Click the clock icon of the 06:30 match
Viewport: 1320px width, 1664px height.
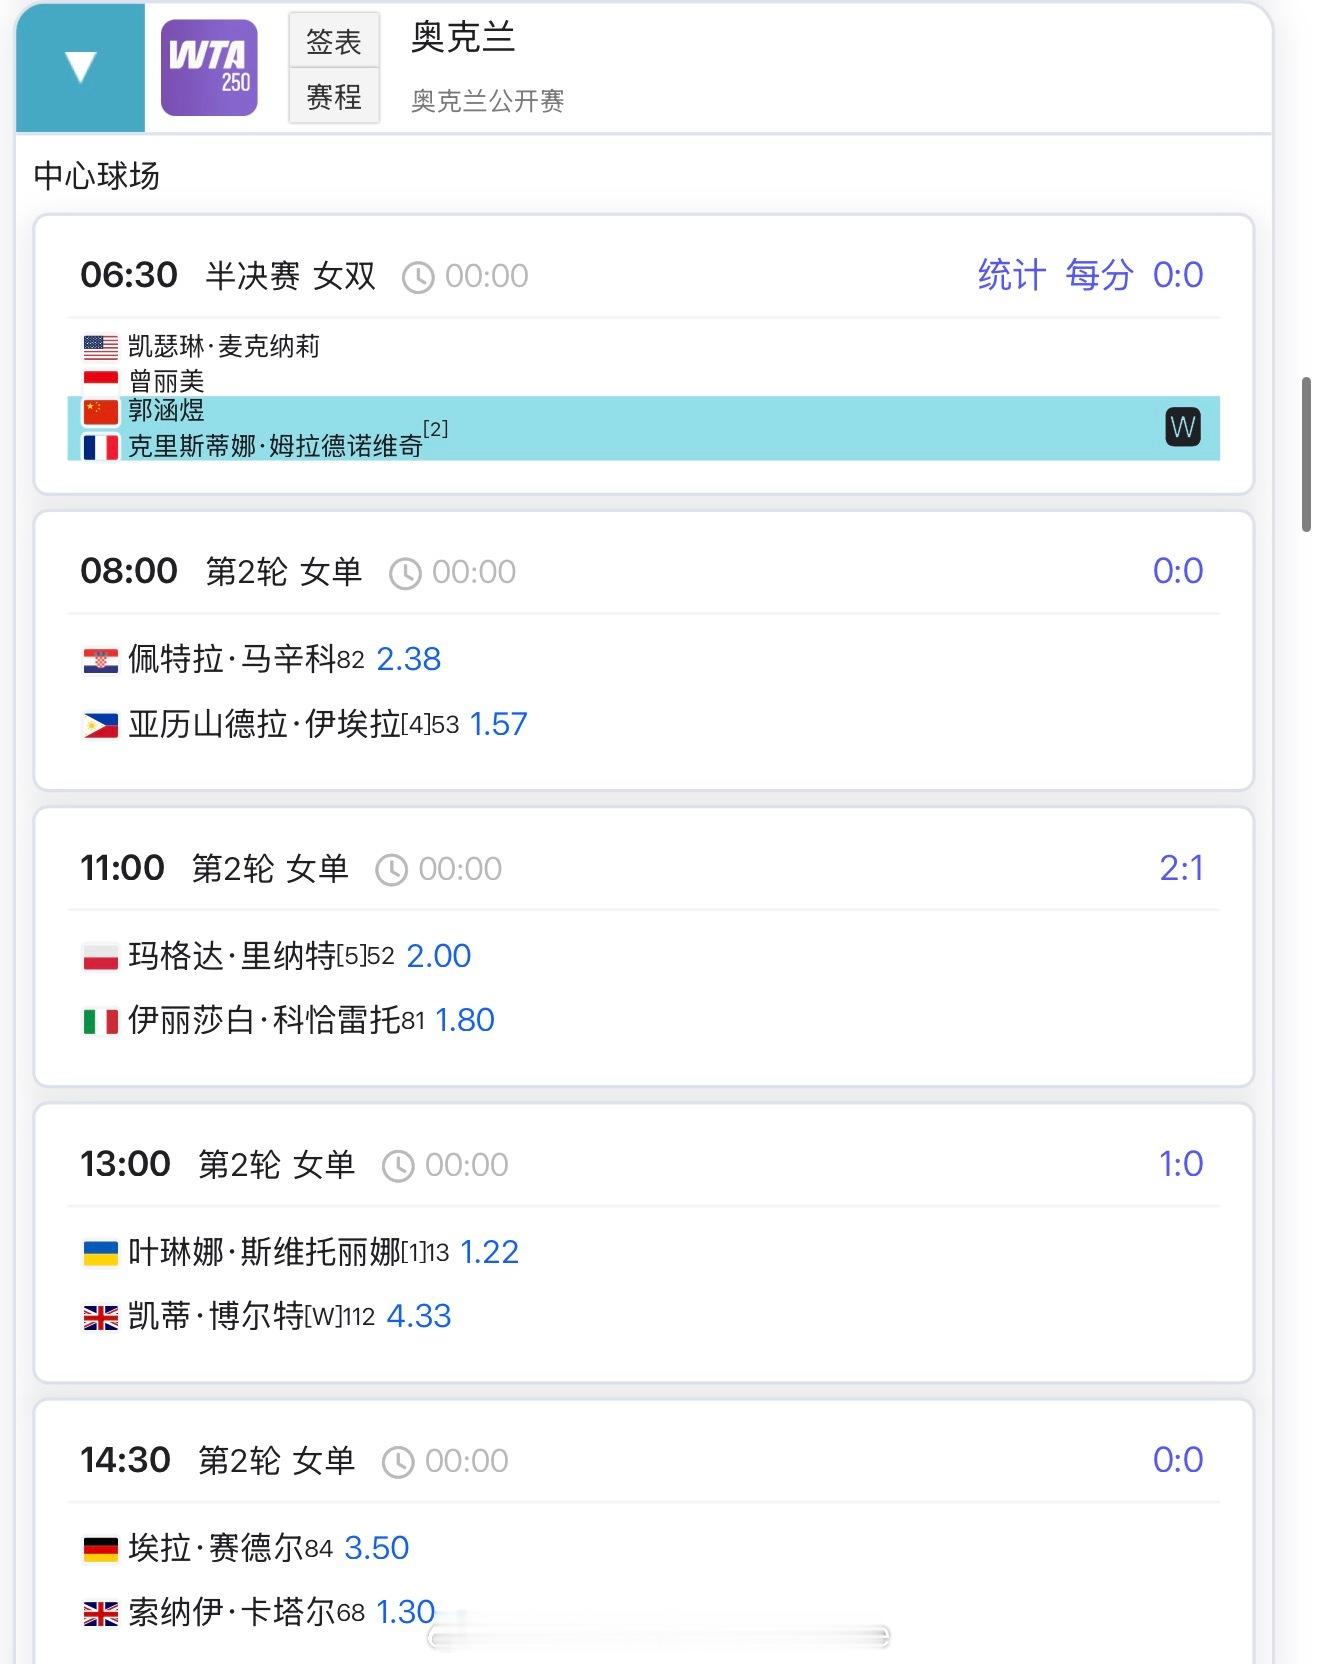pyautogui.click(x=417, y=277)
